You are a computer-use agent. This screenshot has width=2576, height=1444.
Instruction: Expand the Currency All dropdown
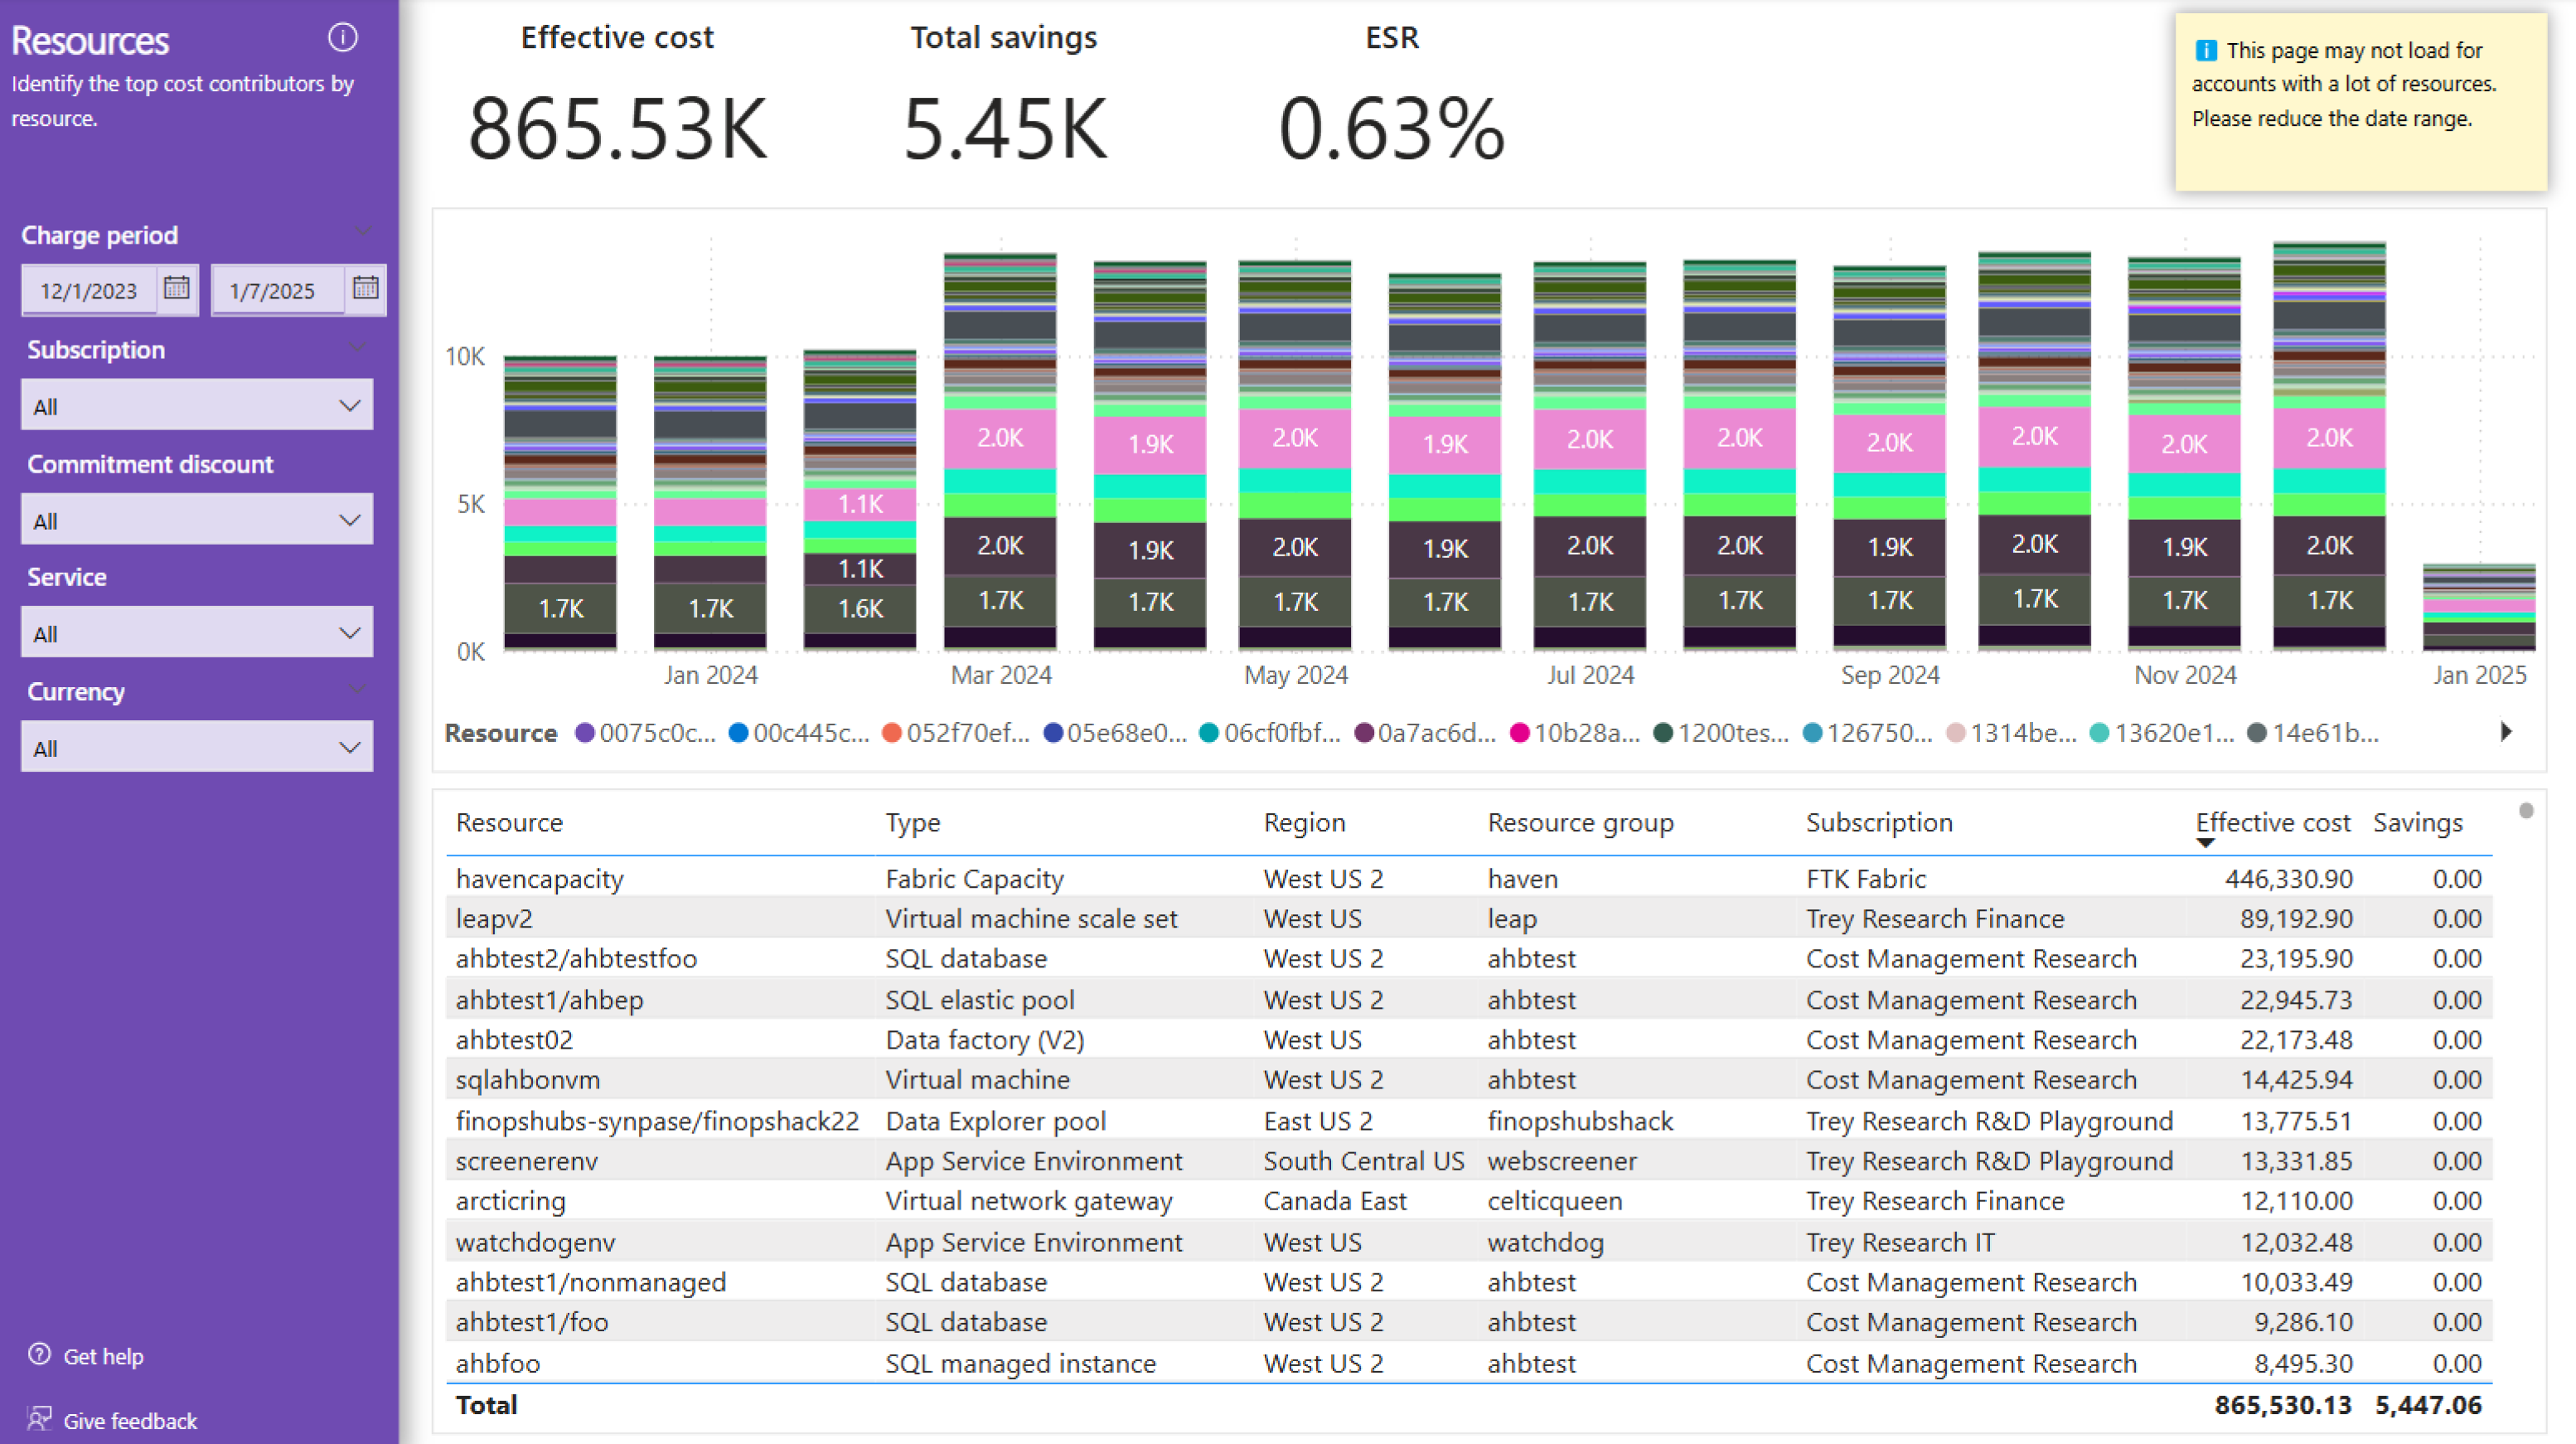click(349, 747)
